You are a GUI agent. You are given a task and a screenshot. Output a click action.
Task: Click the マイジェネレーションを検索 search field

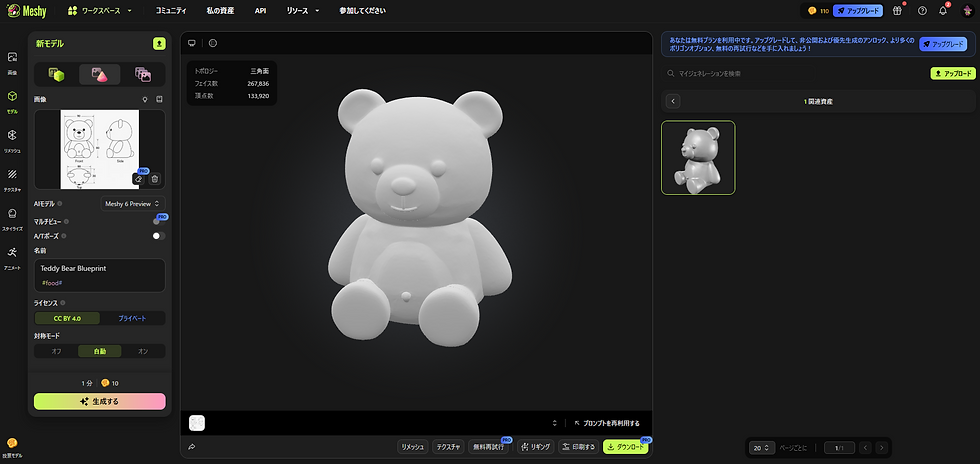(794, 74)
